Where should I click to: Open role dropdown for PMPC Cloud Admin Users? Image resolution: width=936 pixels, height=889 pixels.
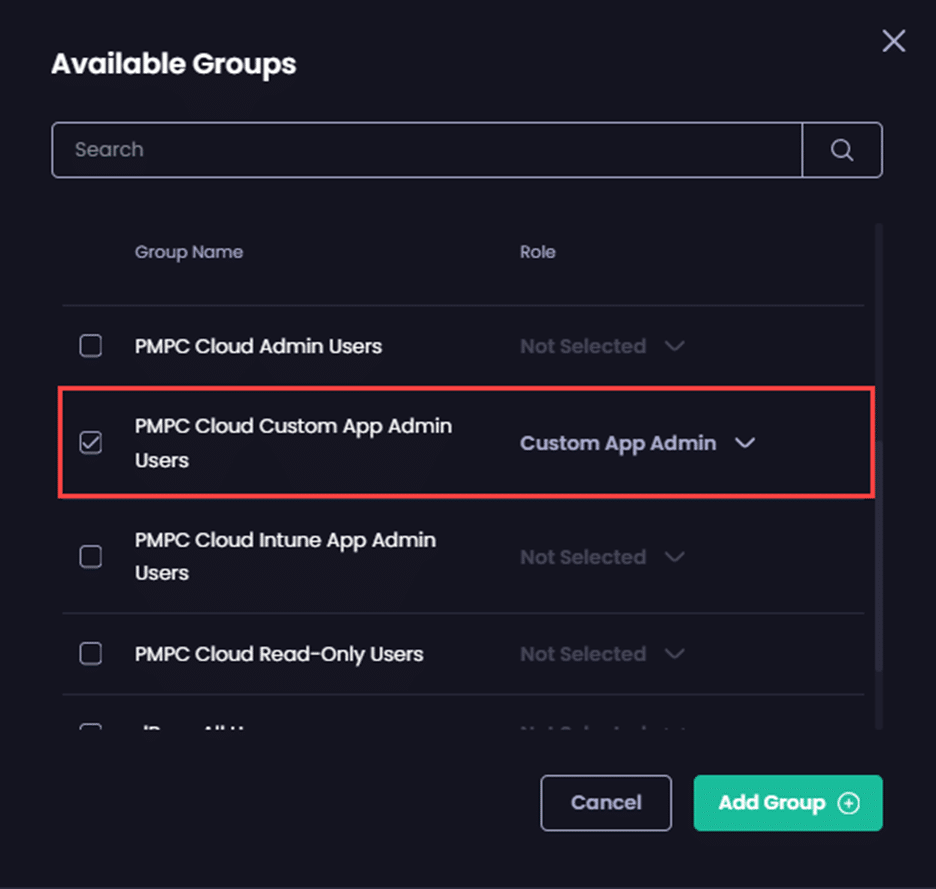click(x=602, y=346)
